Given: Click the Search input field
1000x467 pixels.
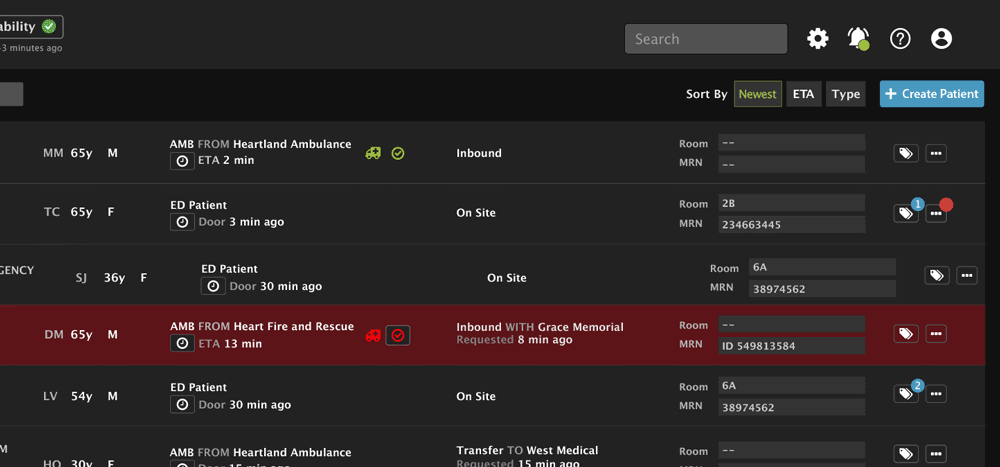Looking at the screenshot, I should (x=706, y=39).
